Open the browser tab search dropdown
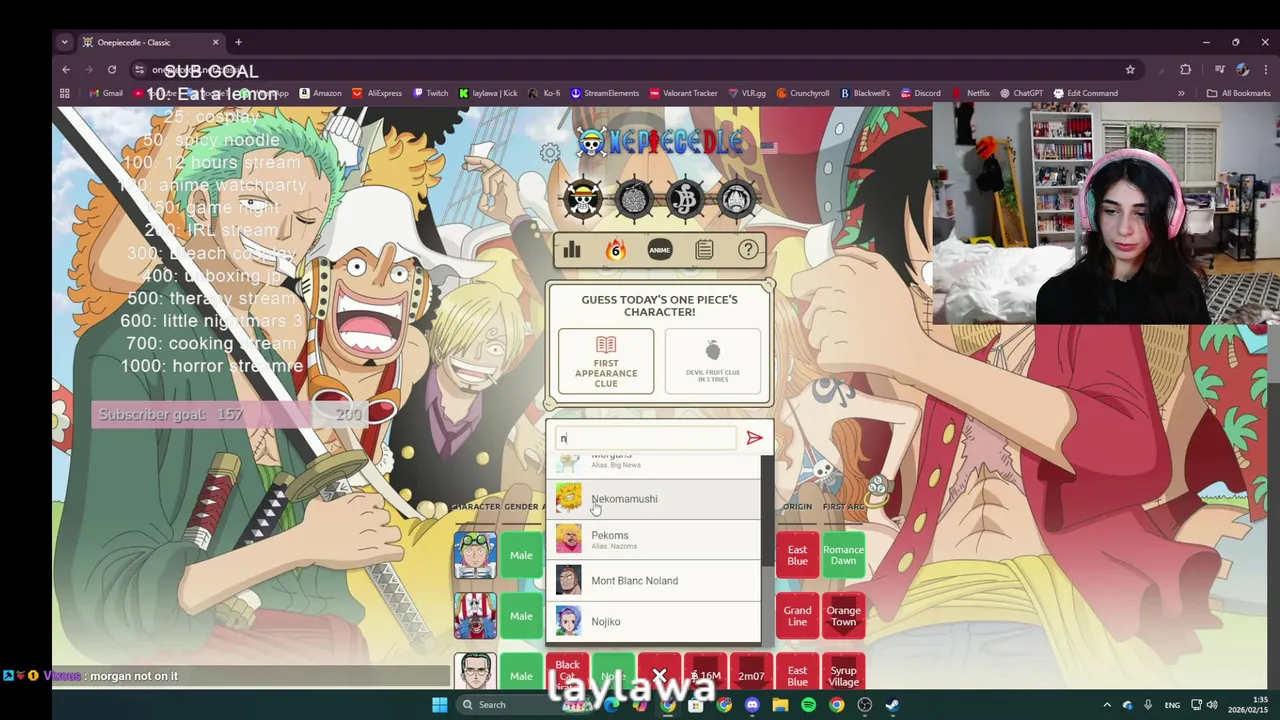Image resolution: width=1280 pixels, height=720 pixels. pos(64,42)
